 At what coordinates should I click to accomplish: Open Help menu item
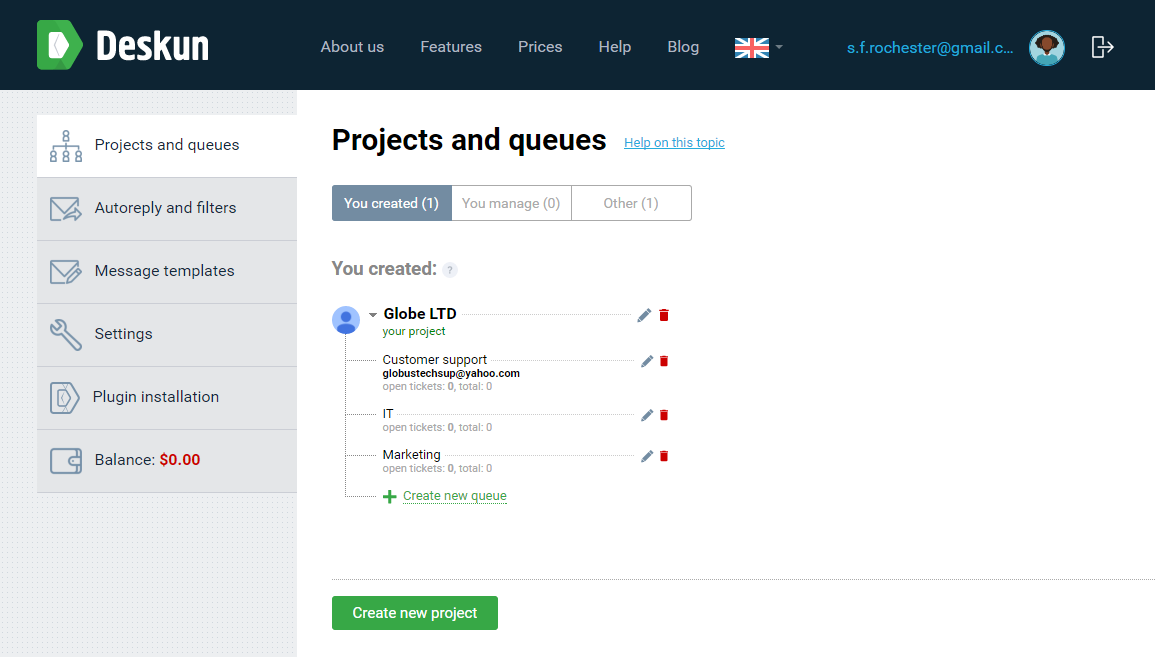(x=614, y=46)
